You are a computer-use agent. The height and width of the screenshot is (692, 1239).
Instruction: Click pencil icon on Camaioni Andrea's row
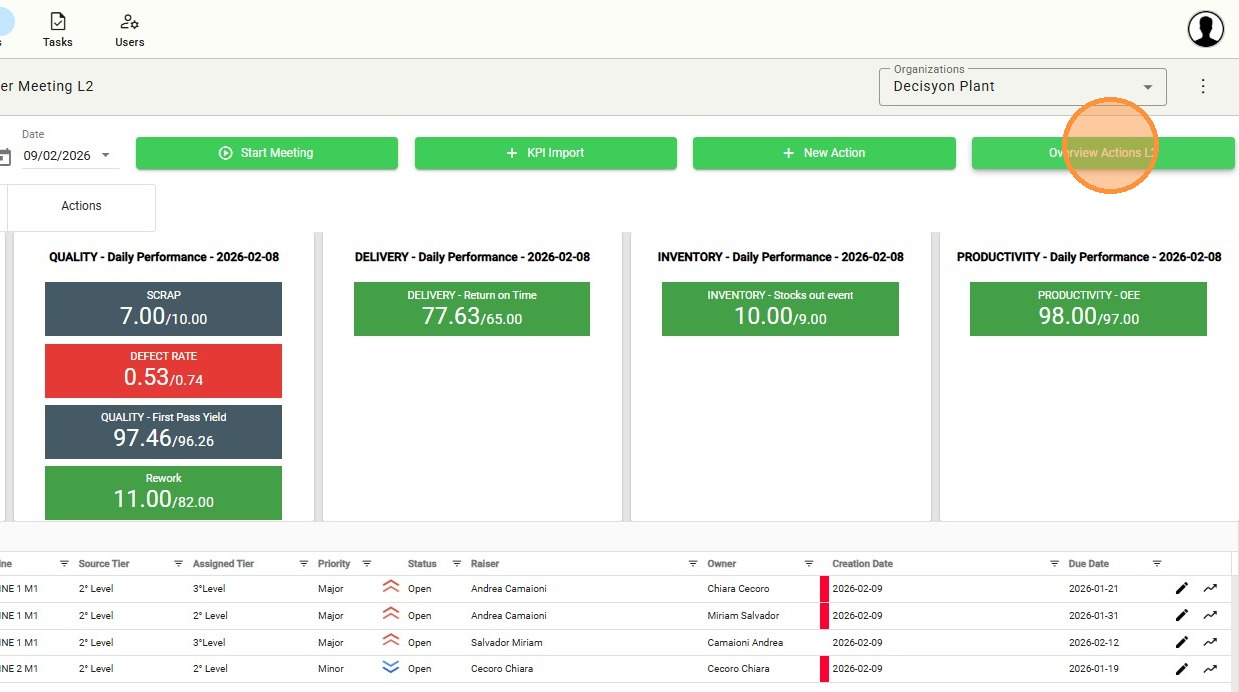(x=1182, y=642)
